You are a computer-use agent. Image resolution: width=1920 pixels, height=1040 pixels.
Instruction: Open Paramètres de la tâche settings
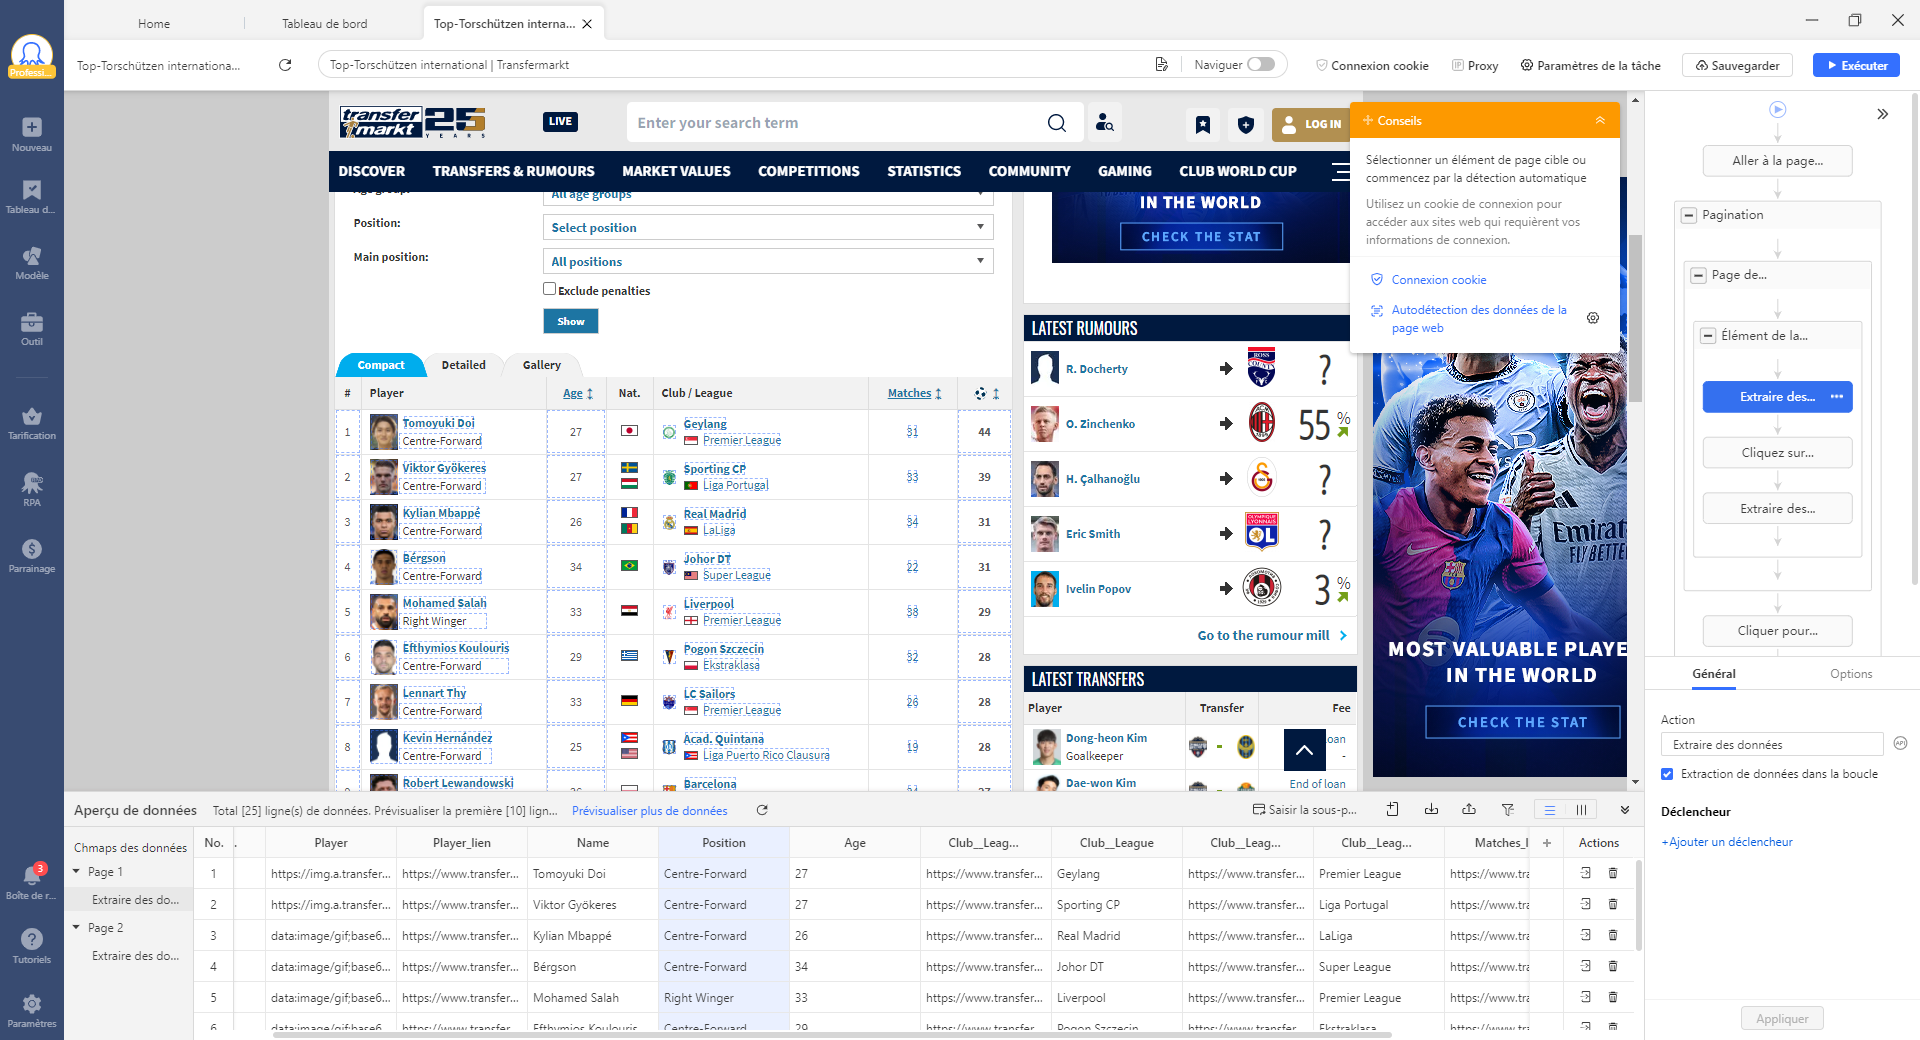tap(1590, 65)
